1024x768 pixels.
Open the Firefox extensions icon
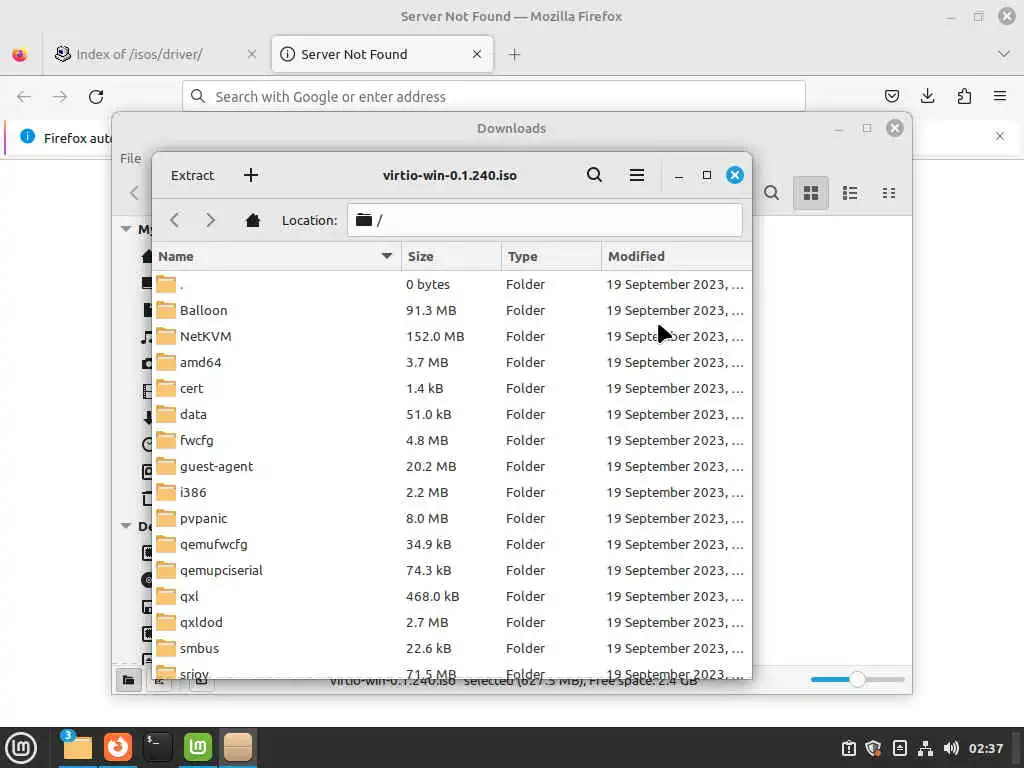point(964,97)
